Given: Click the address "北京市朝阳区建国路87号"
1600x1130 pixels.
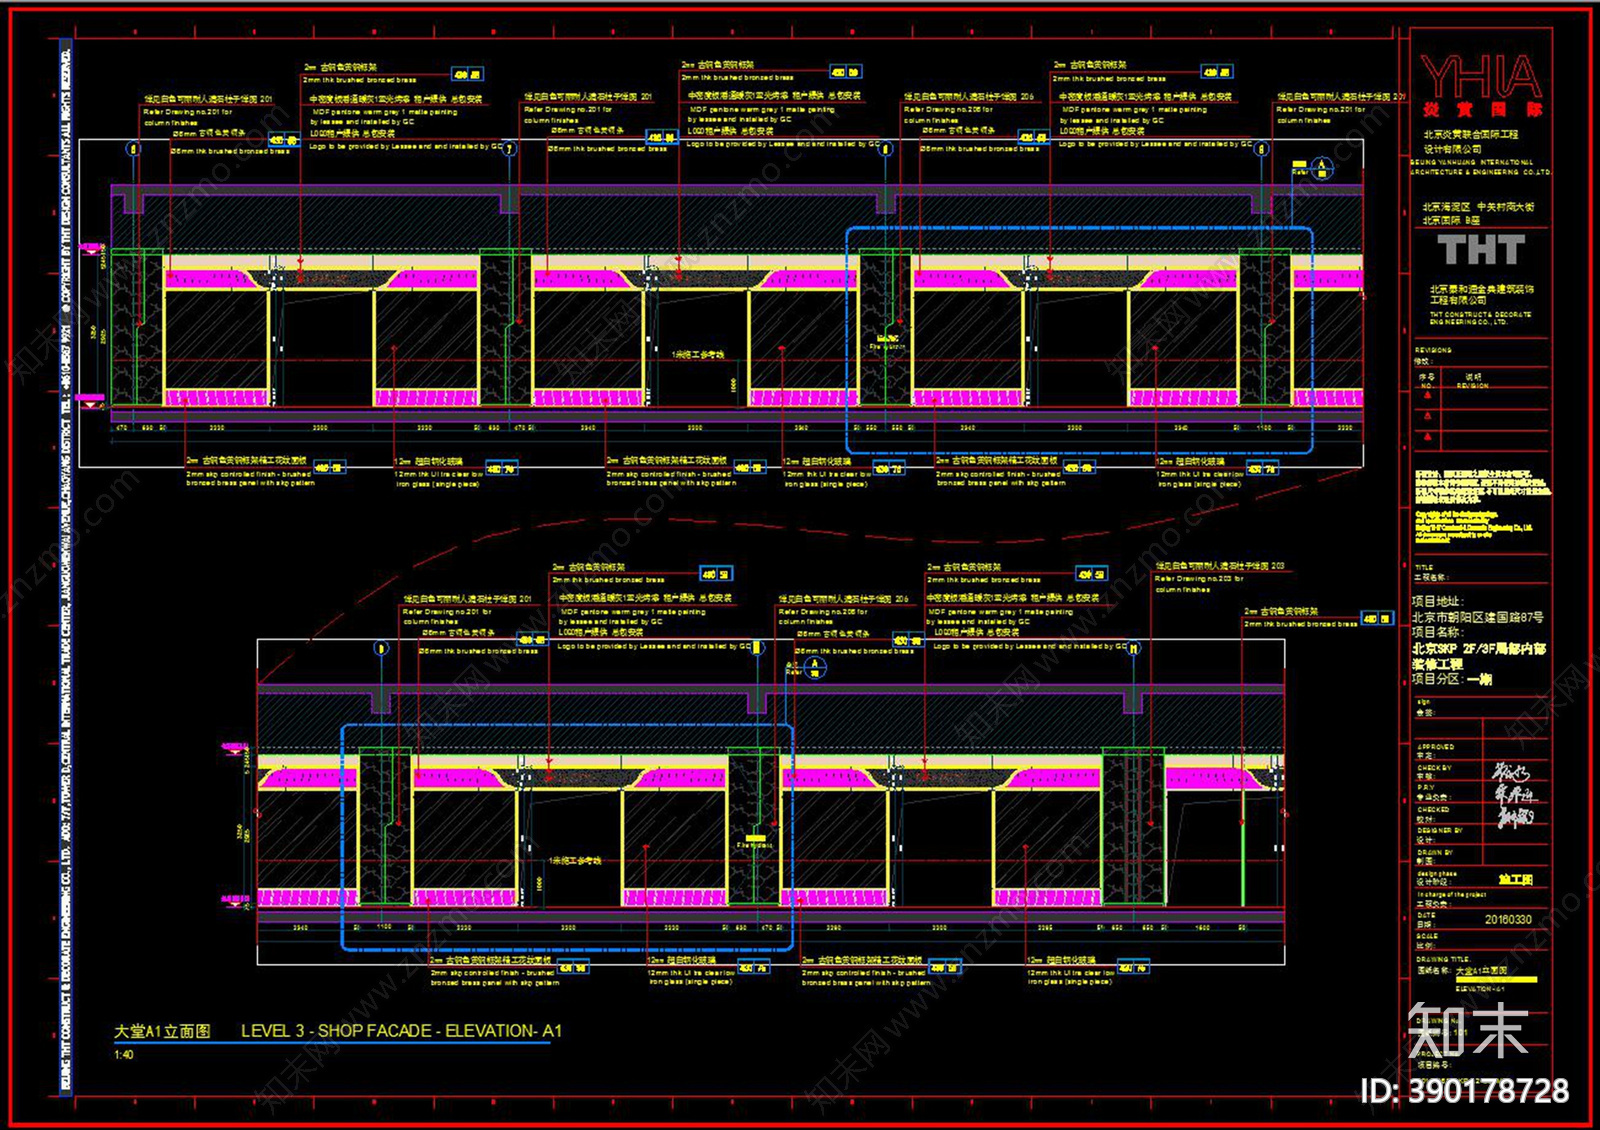Looking at the screenshot, I should click(x=1477, y=617).
